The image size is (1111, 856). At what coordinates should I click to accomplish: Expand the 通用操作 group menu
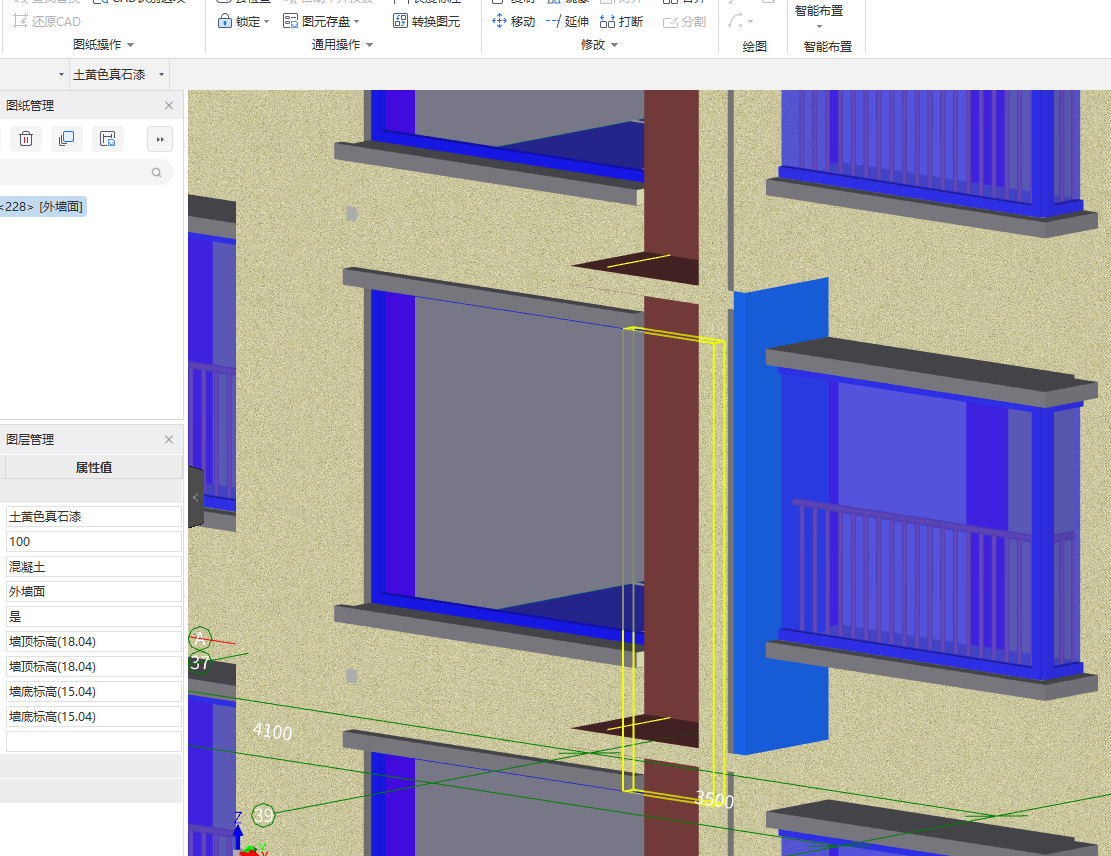tap(342, 45)
